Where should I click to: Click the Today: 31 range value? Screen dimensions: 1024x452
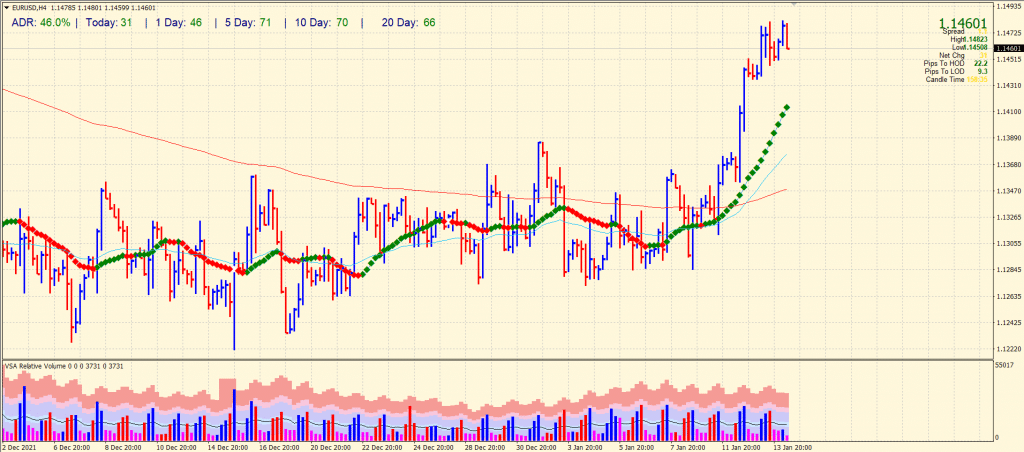(109, 23)
